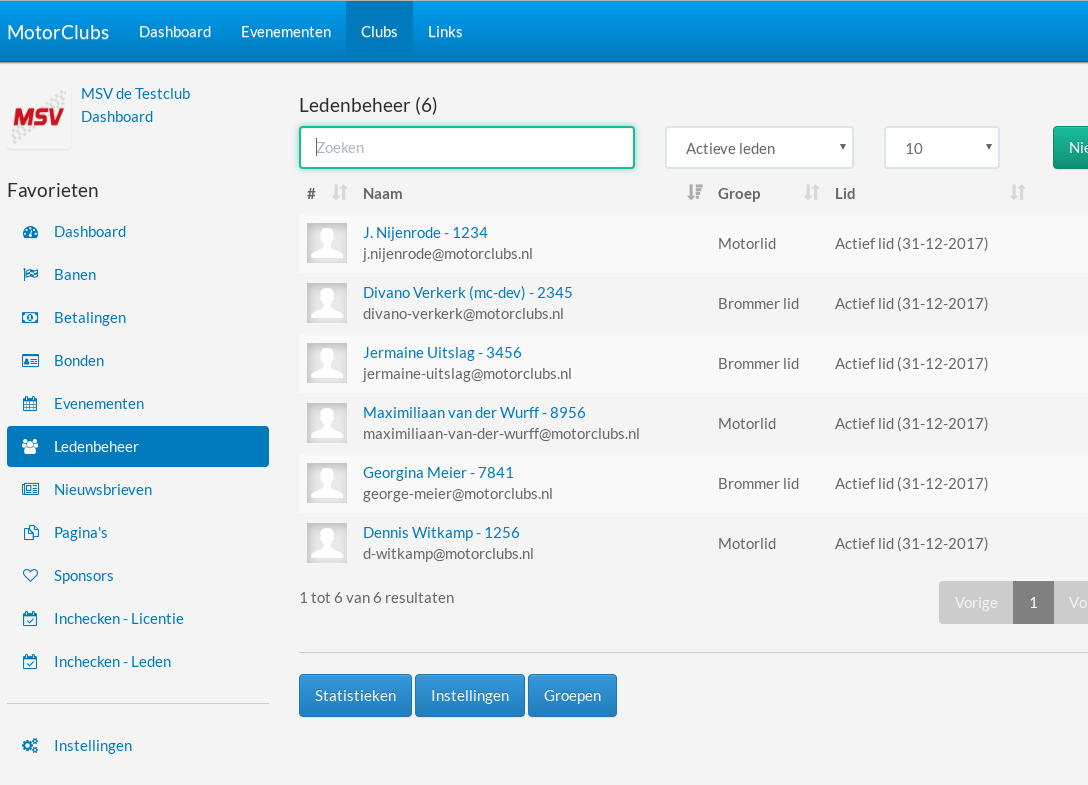Open Evenementen in the top navigation bar

click(286, 32)
